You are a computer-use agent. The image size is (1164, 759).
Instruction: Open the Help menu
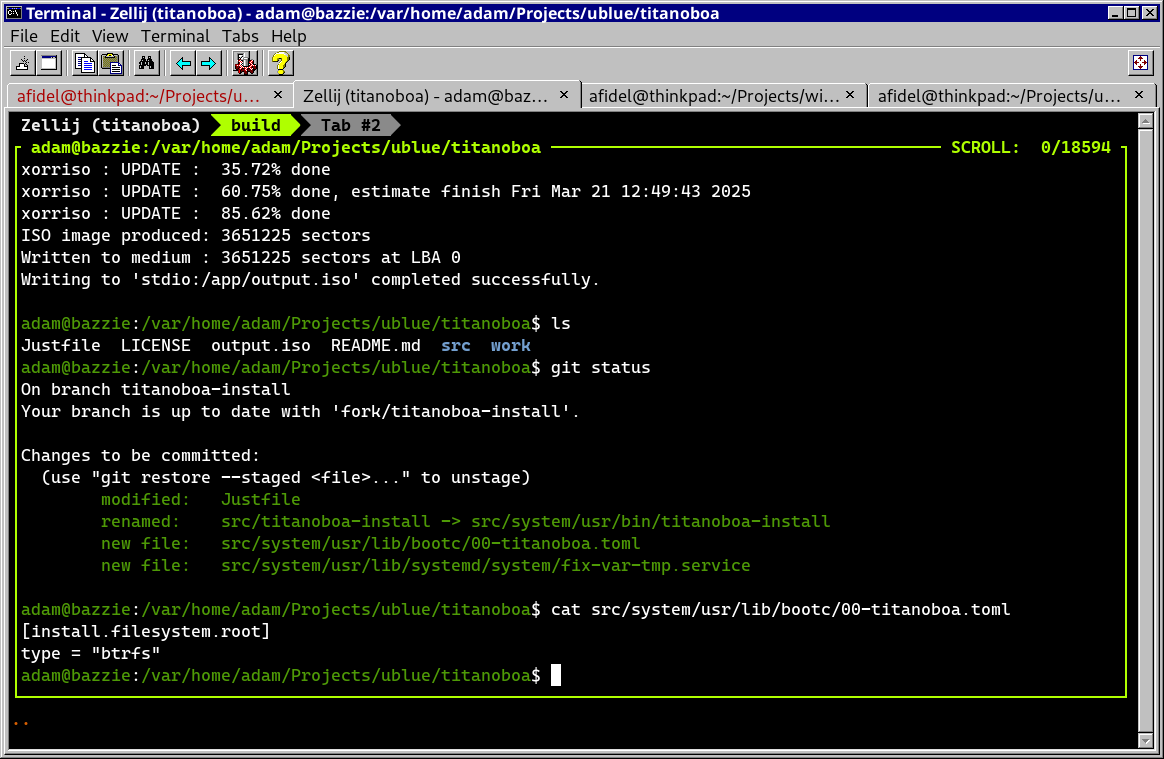click(x=288, y=36)
